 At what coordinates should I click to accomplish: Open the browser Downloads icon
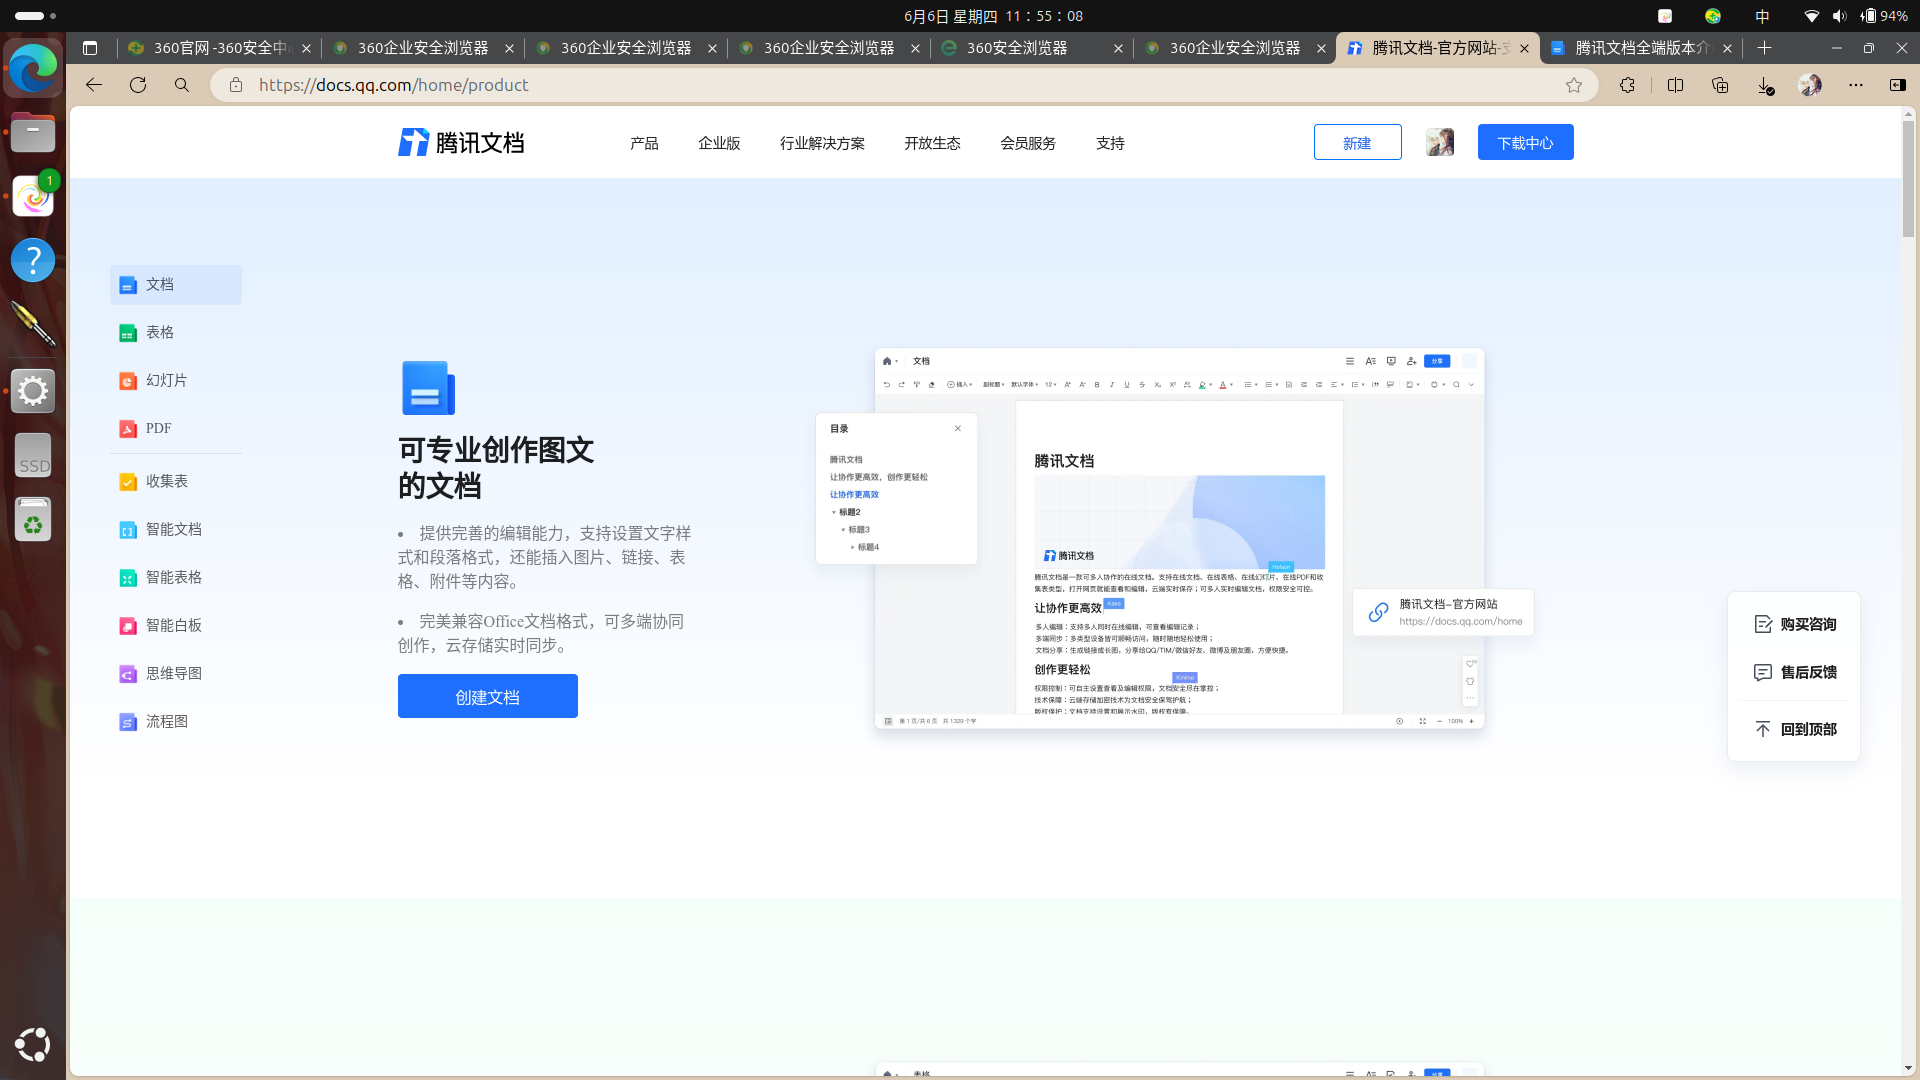(1765, 85)
